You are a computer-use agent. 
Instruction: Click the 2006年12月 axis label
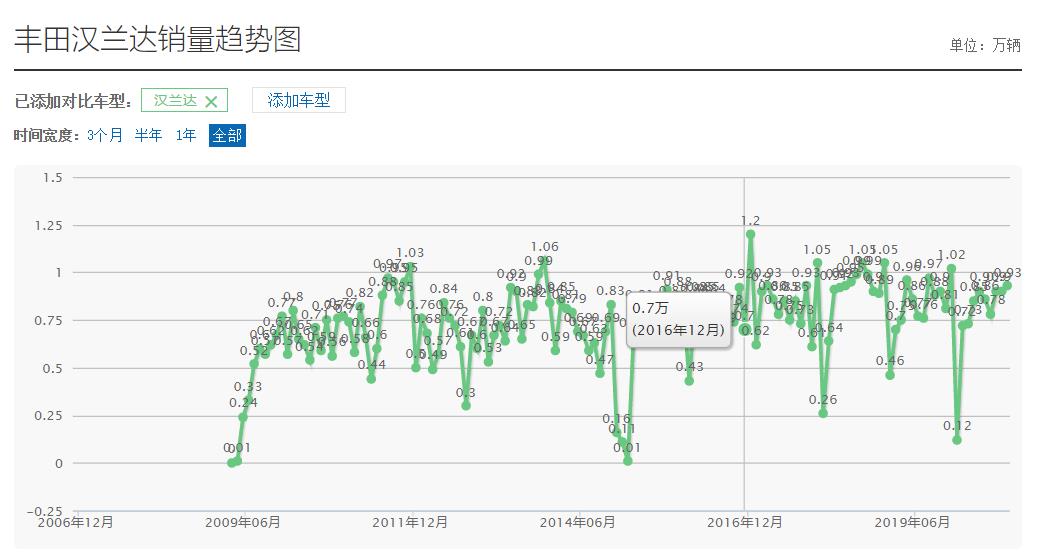[75, 522]
